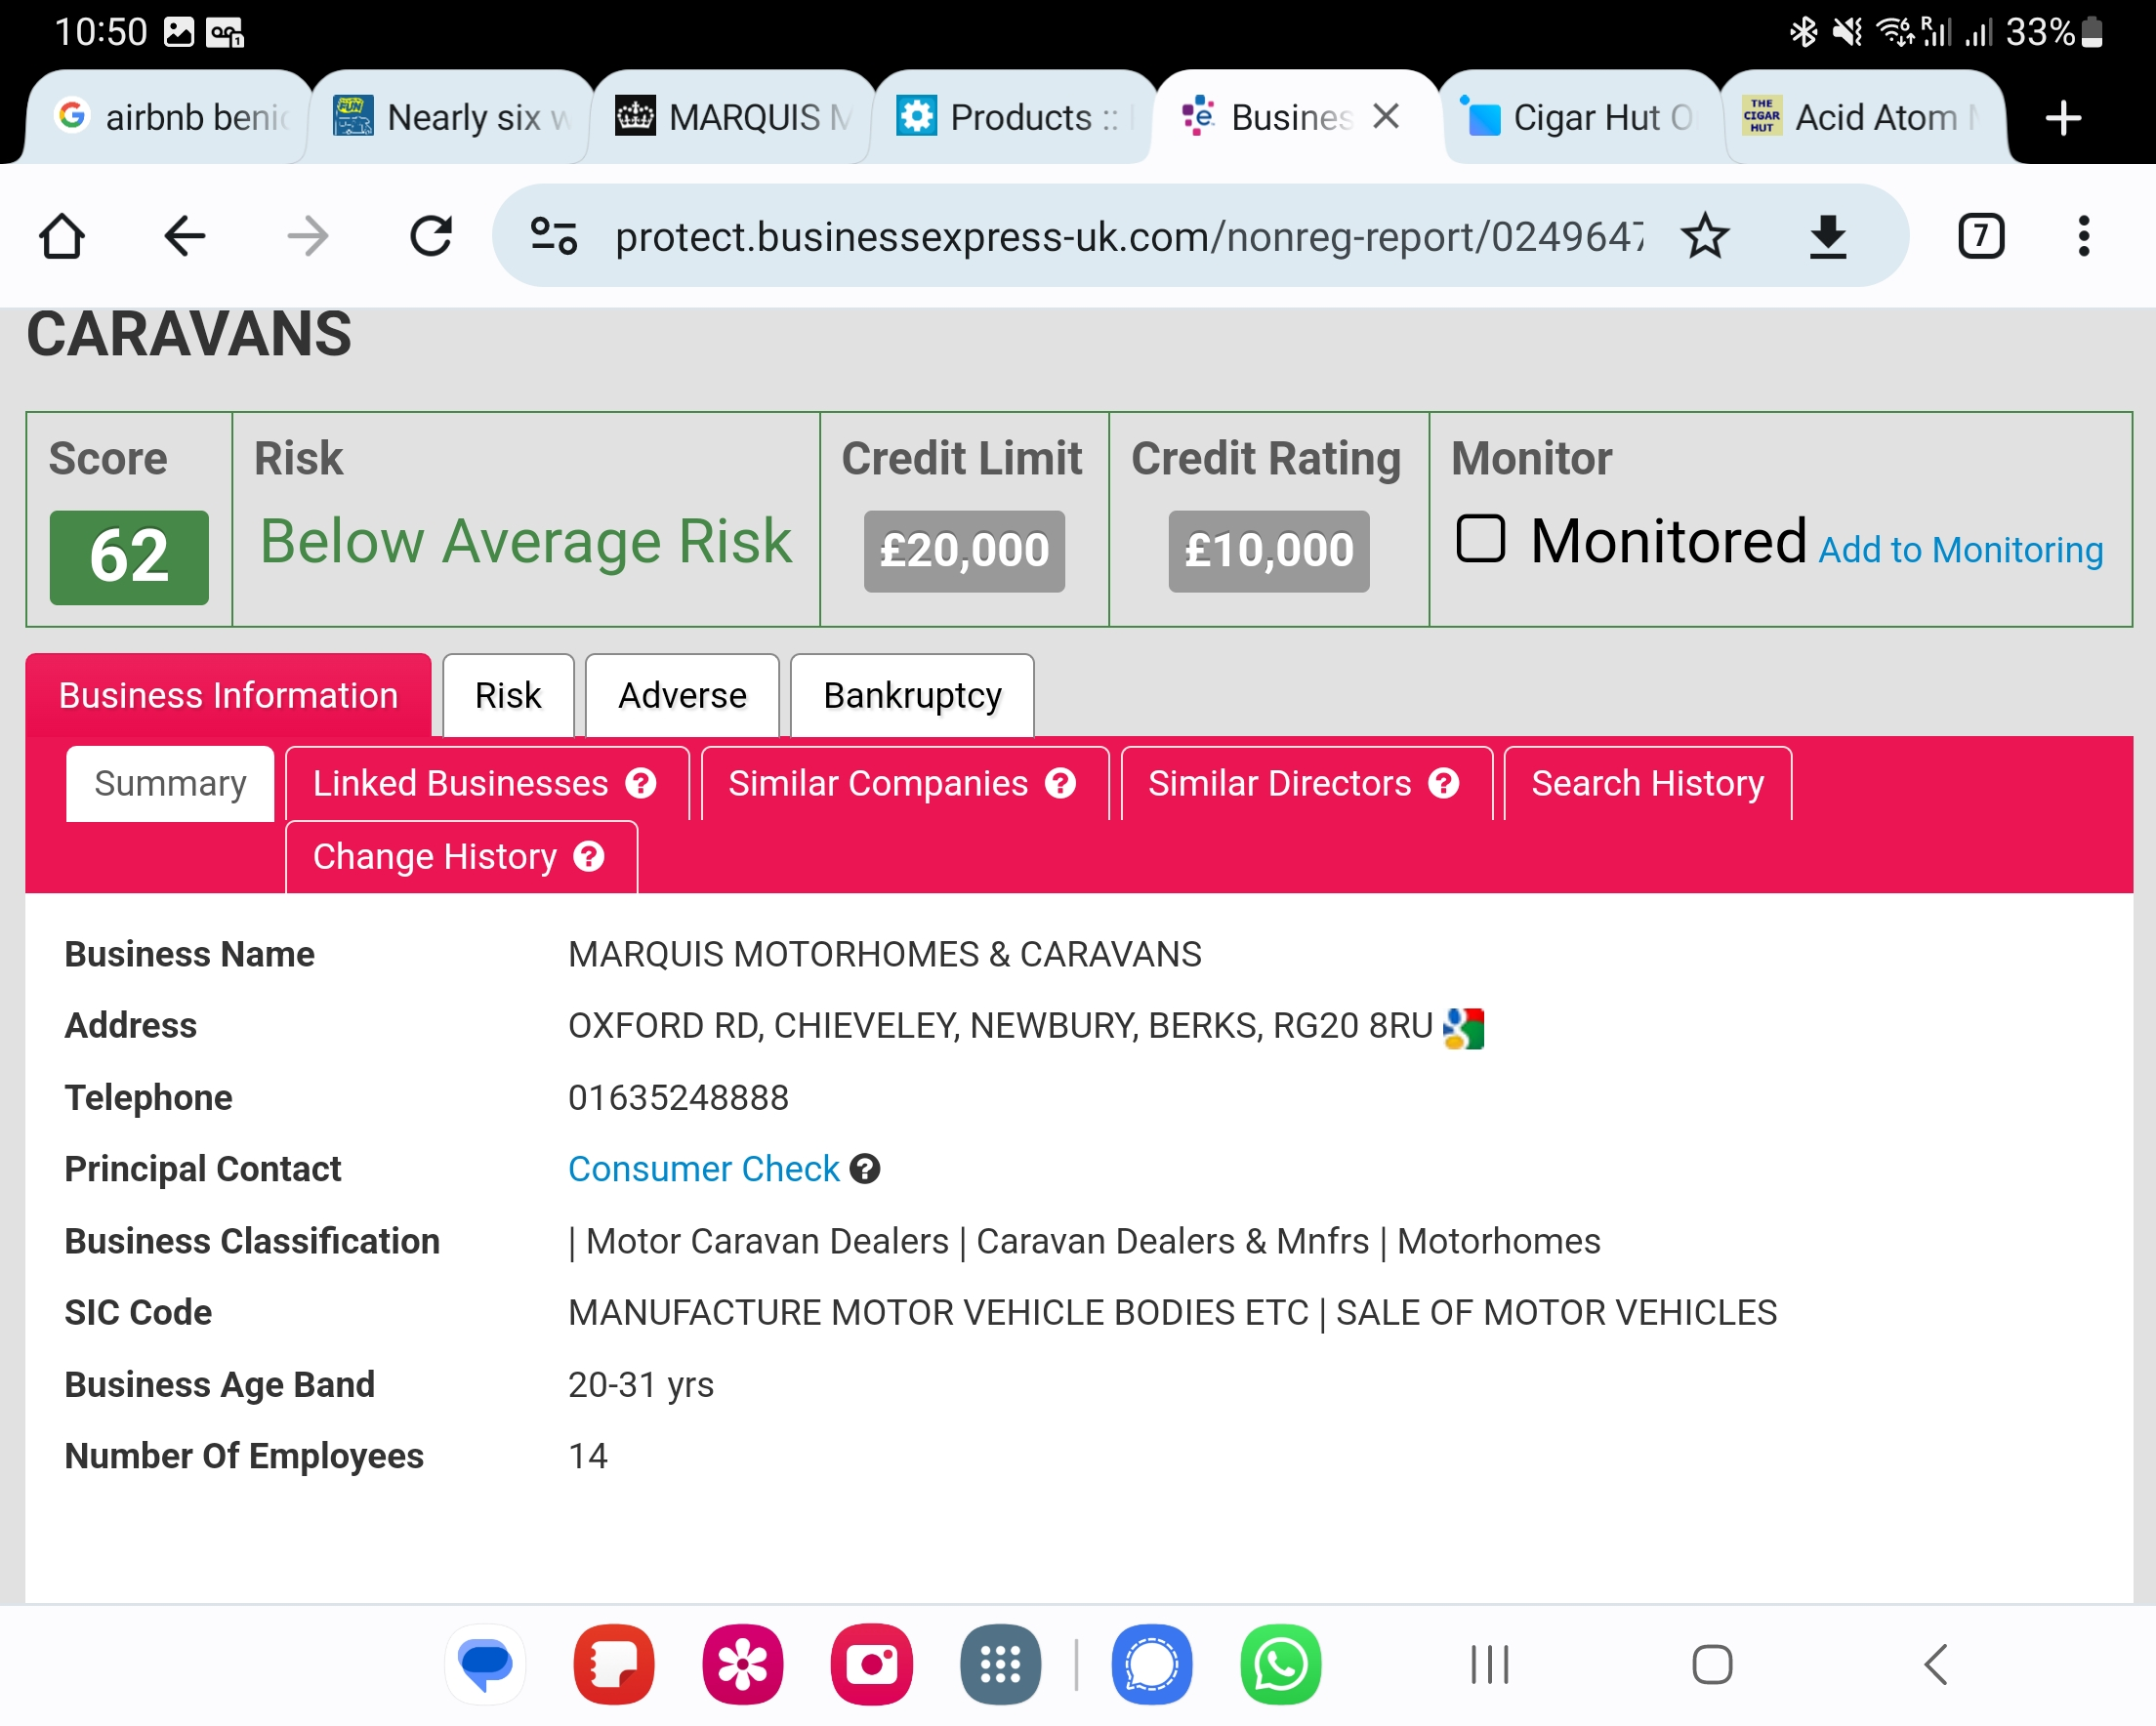Reload the page with refresh icon
The width and height of the screenshot is (2156, 1726).
pos(431,237)
